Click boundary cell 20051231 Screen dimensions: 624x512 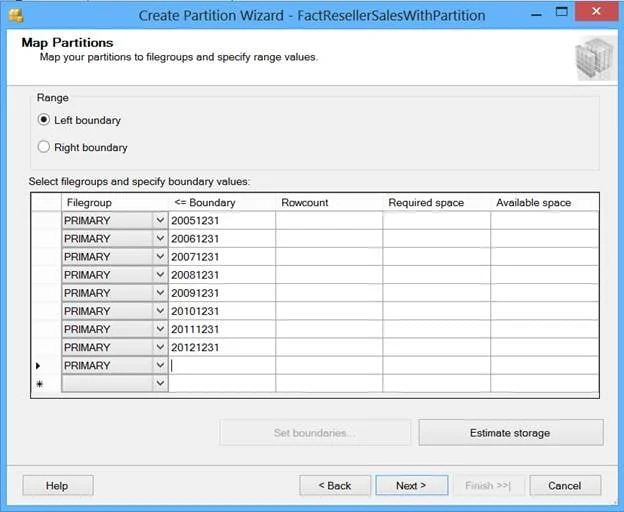tap(222, 220)
